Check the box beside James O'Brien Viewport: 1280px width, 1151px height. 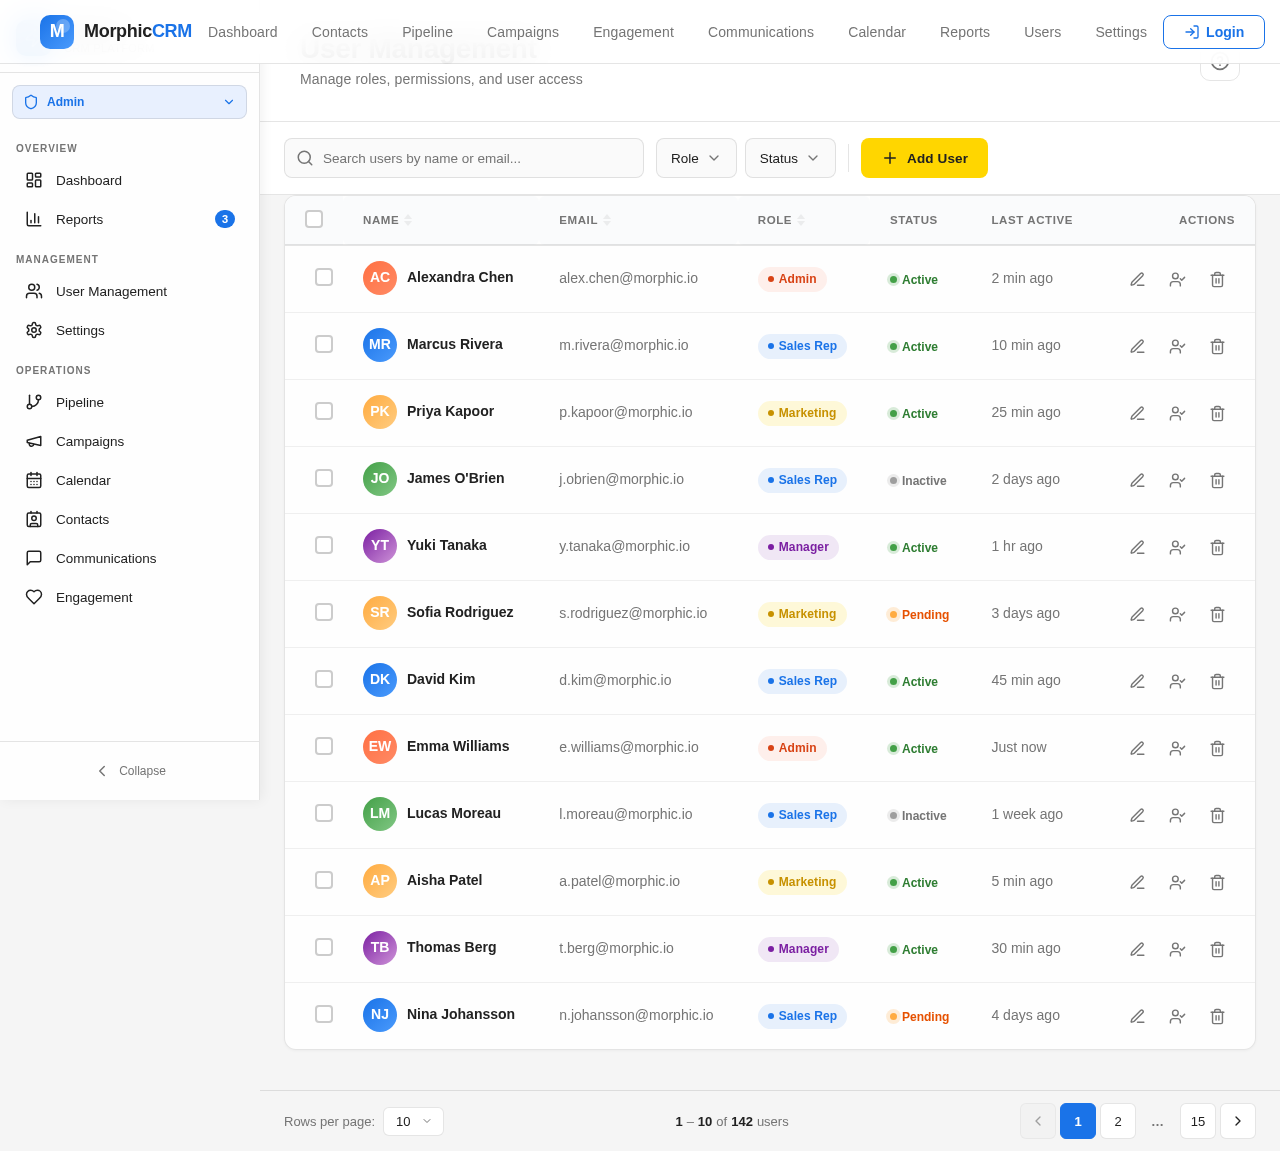point(324,478)
